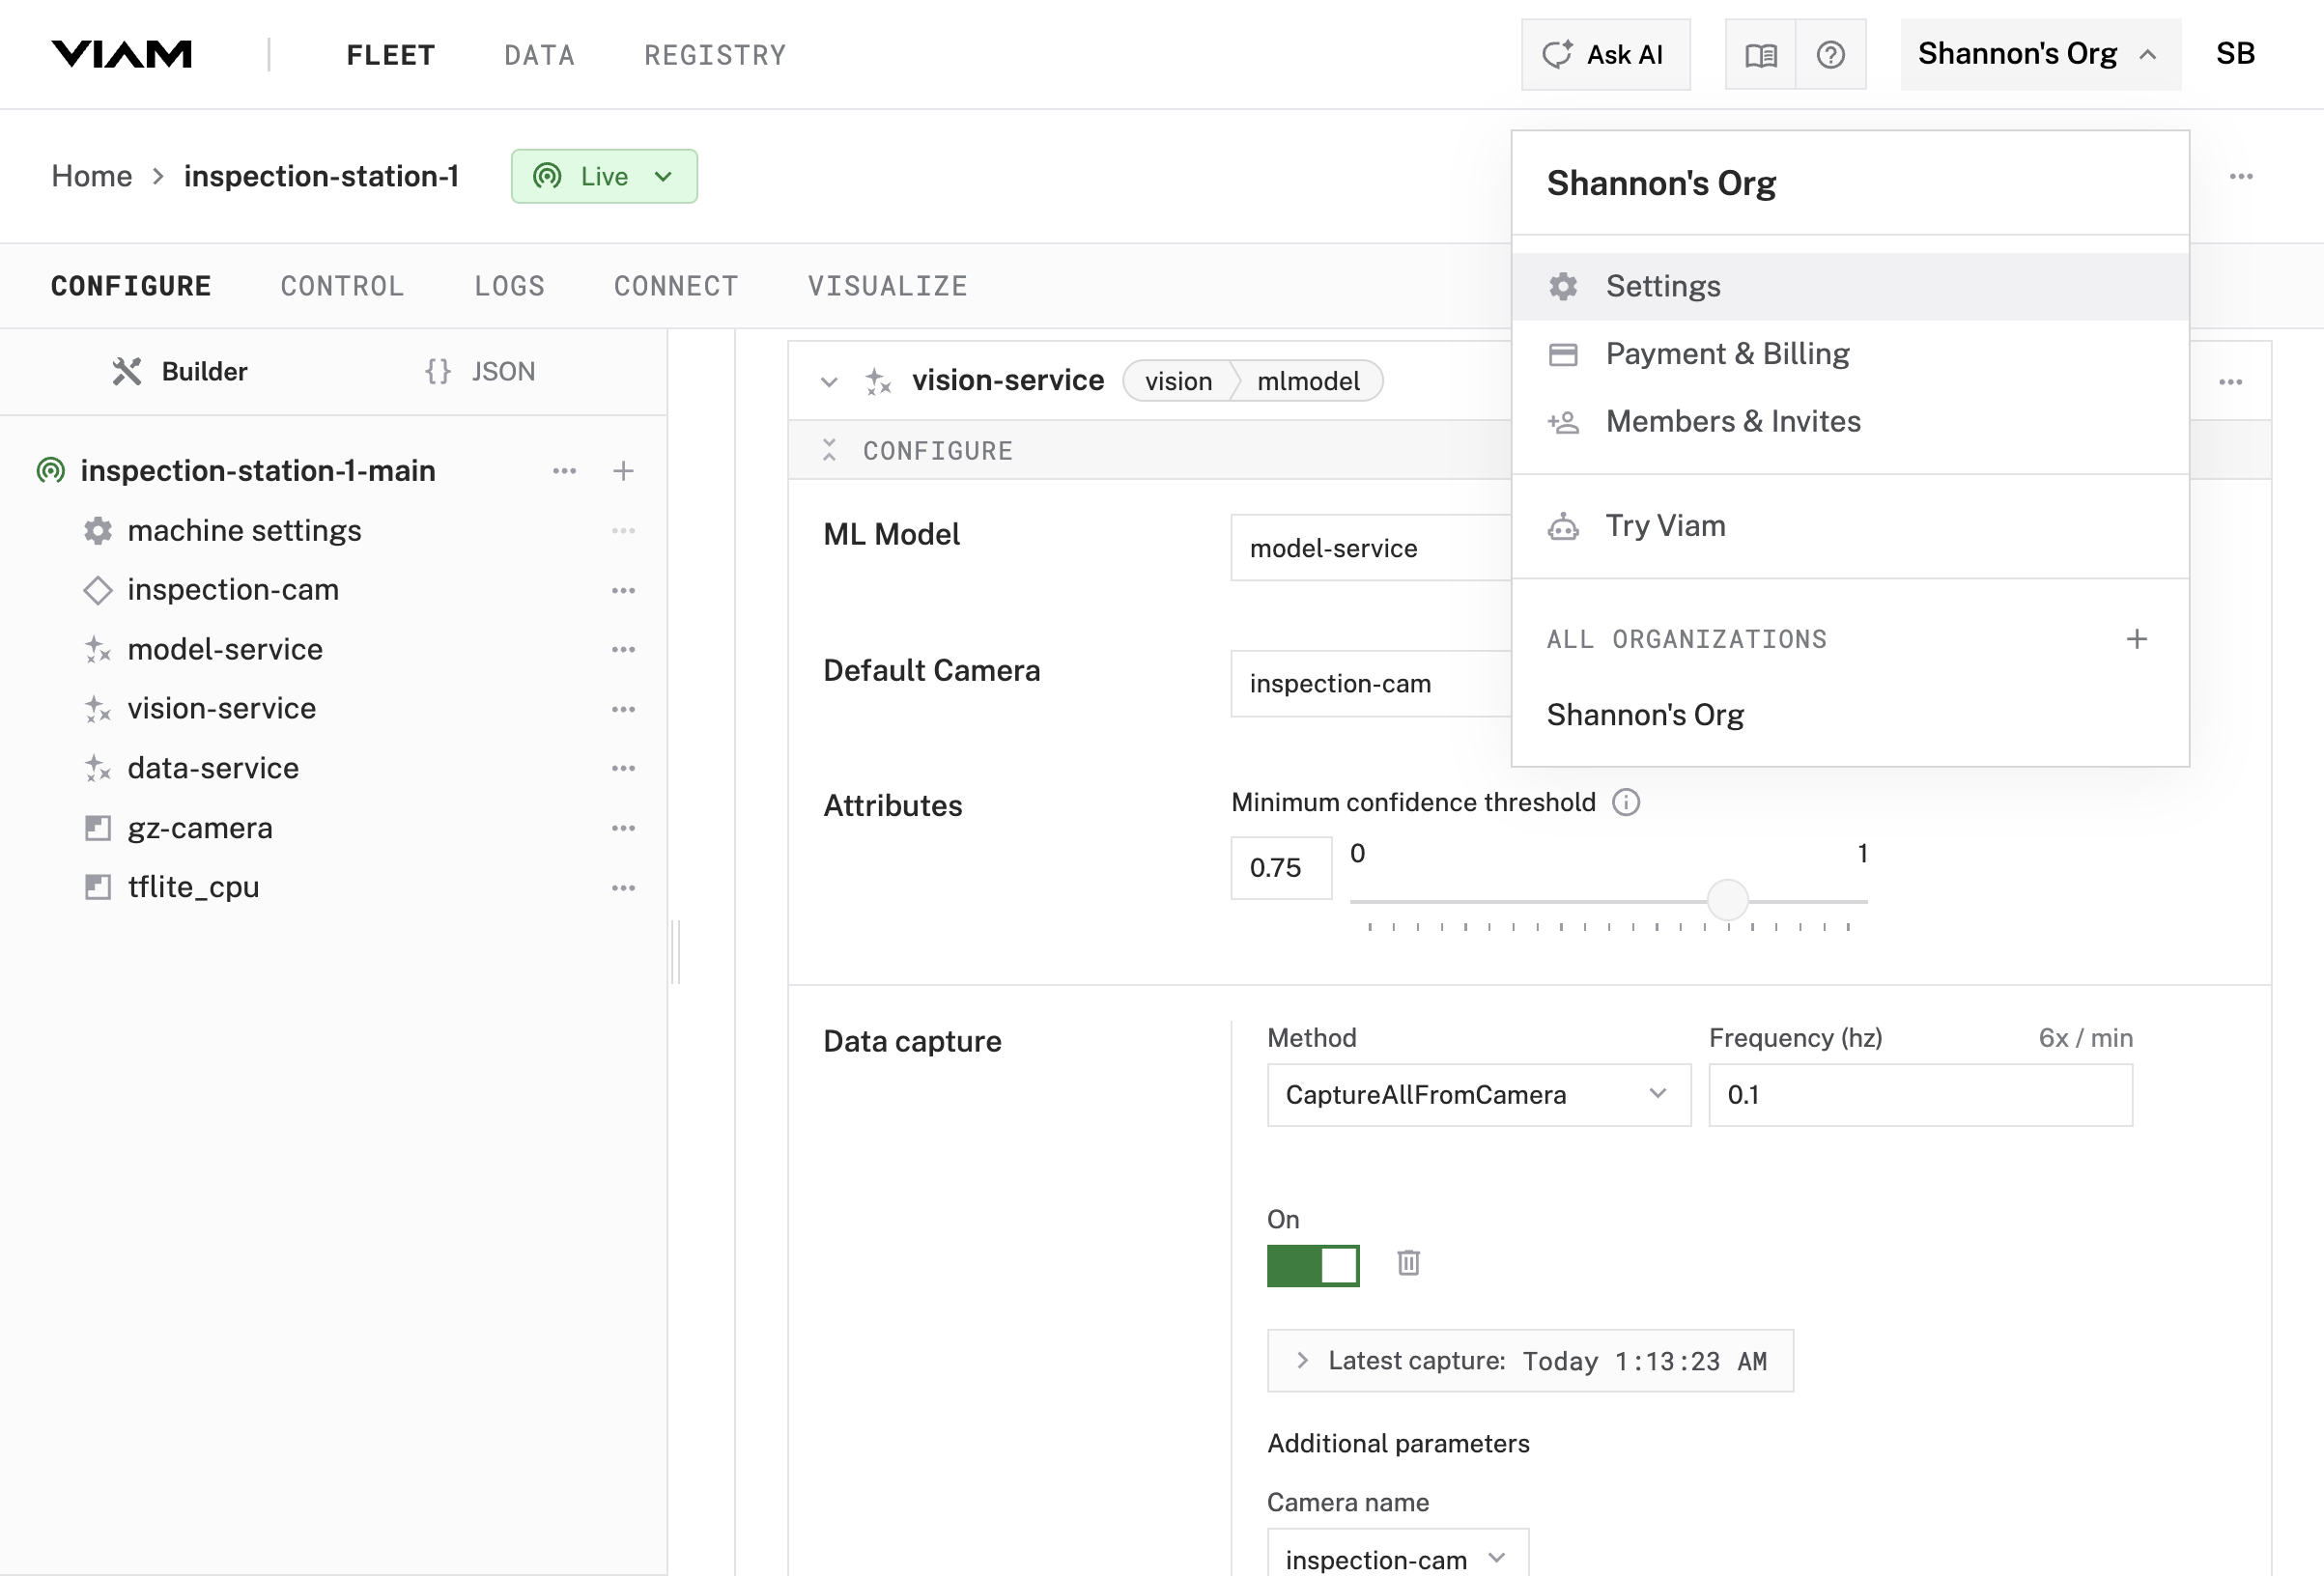Click the help question mark icon
Screen dimensions: 2324x1576
[x=1831, y=54]
